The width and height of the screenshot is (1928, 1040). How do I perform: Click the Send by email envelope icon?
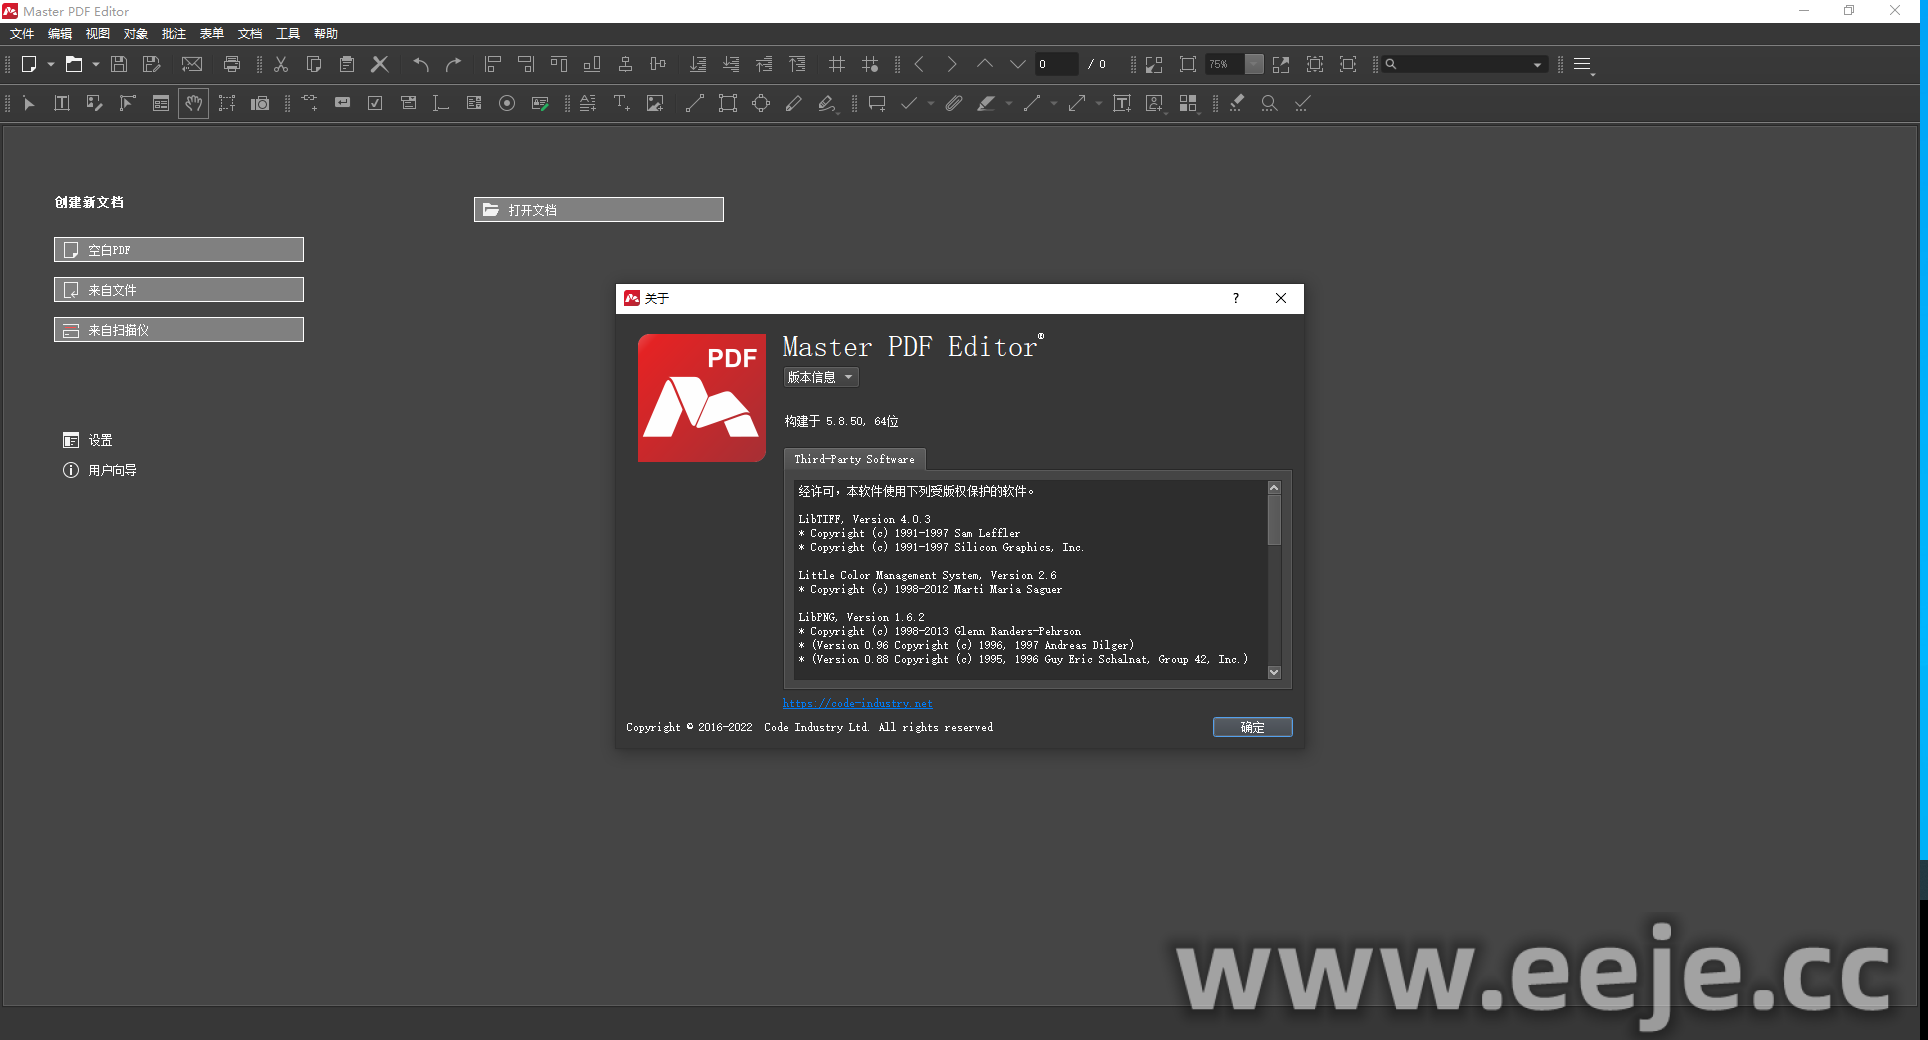click(x=192, y=65)
